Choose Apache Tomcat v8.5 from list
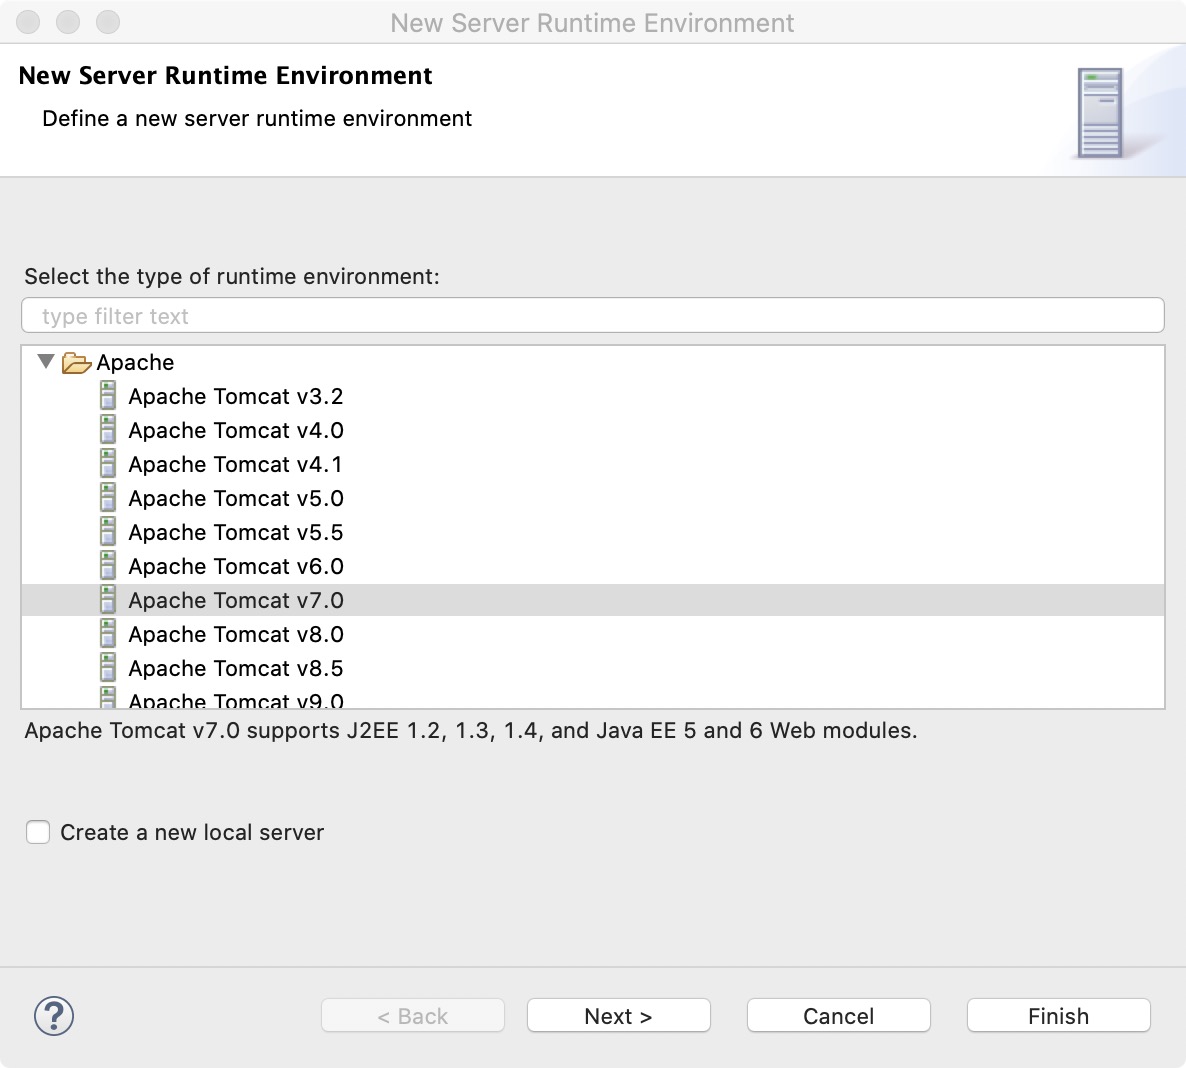Image resolution: width=1186 pixels, height=1068 pixels. pyautogui.click(x=235, y=668)
